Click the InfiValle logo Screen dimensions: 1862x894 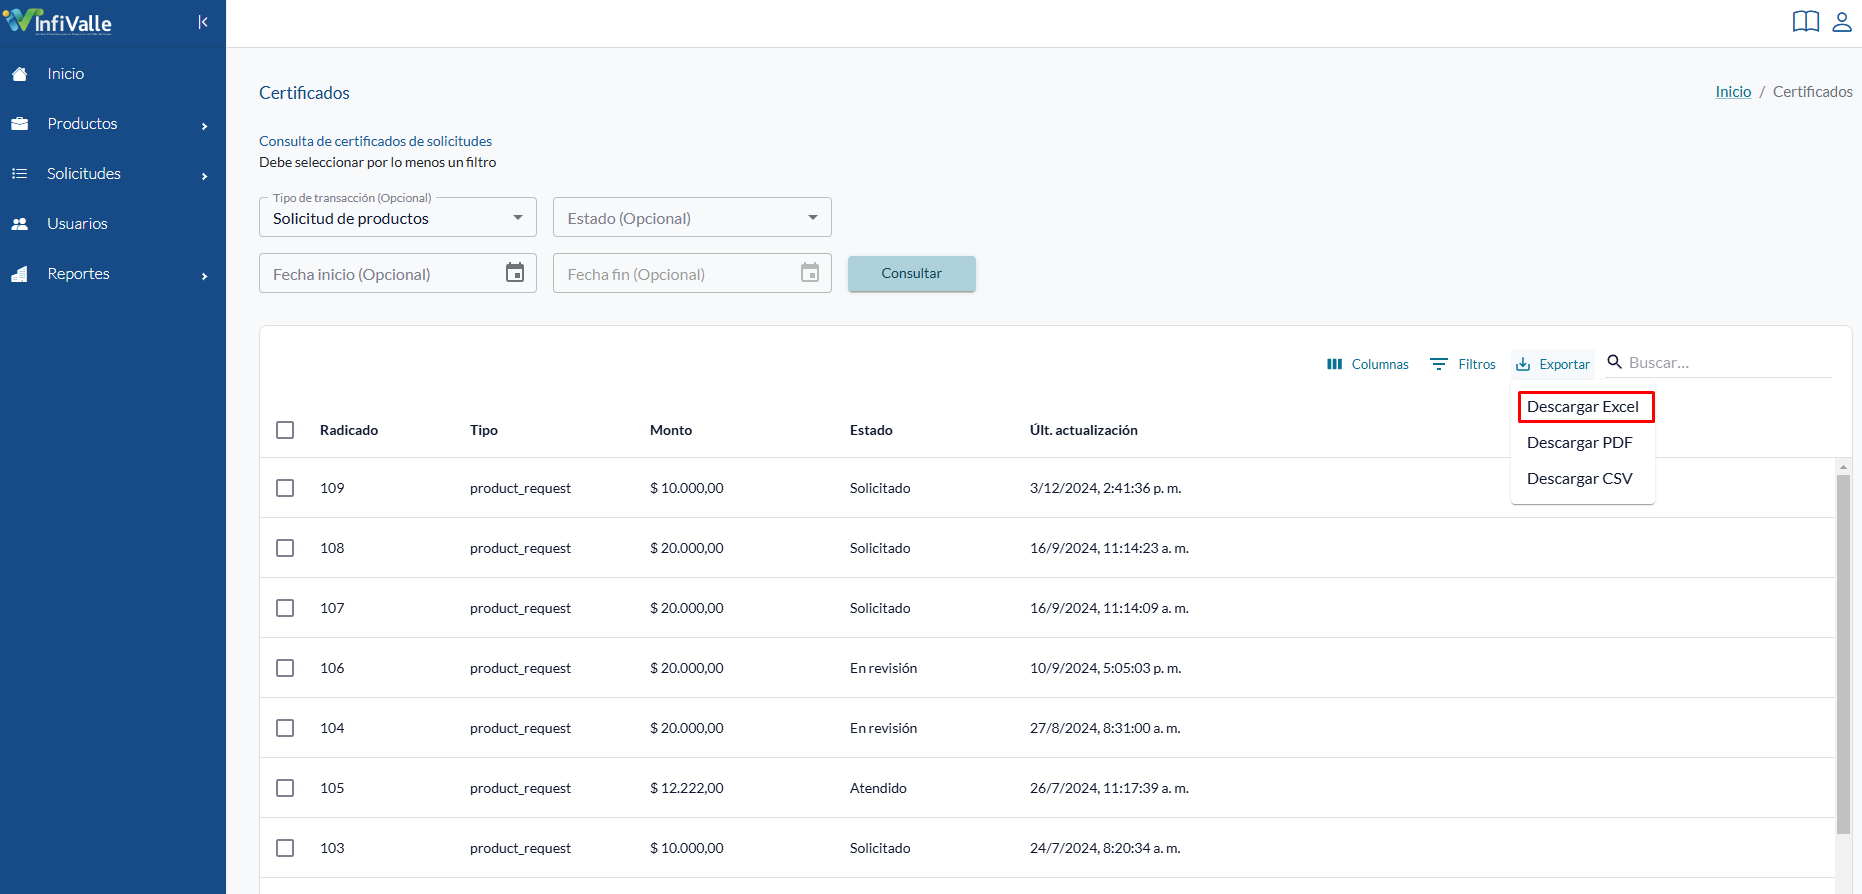58,22
